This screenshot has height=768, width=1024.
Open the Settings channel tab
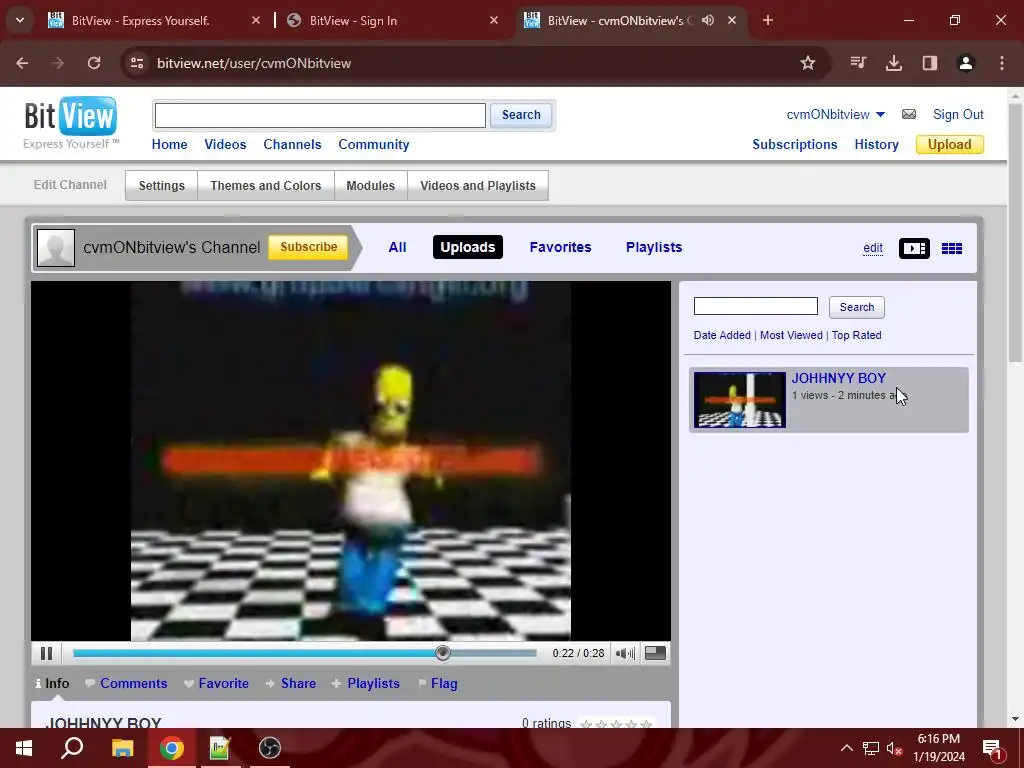point(161,185)
